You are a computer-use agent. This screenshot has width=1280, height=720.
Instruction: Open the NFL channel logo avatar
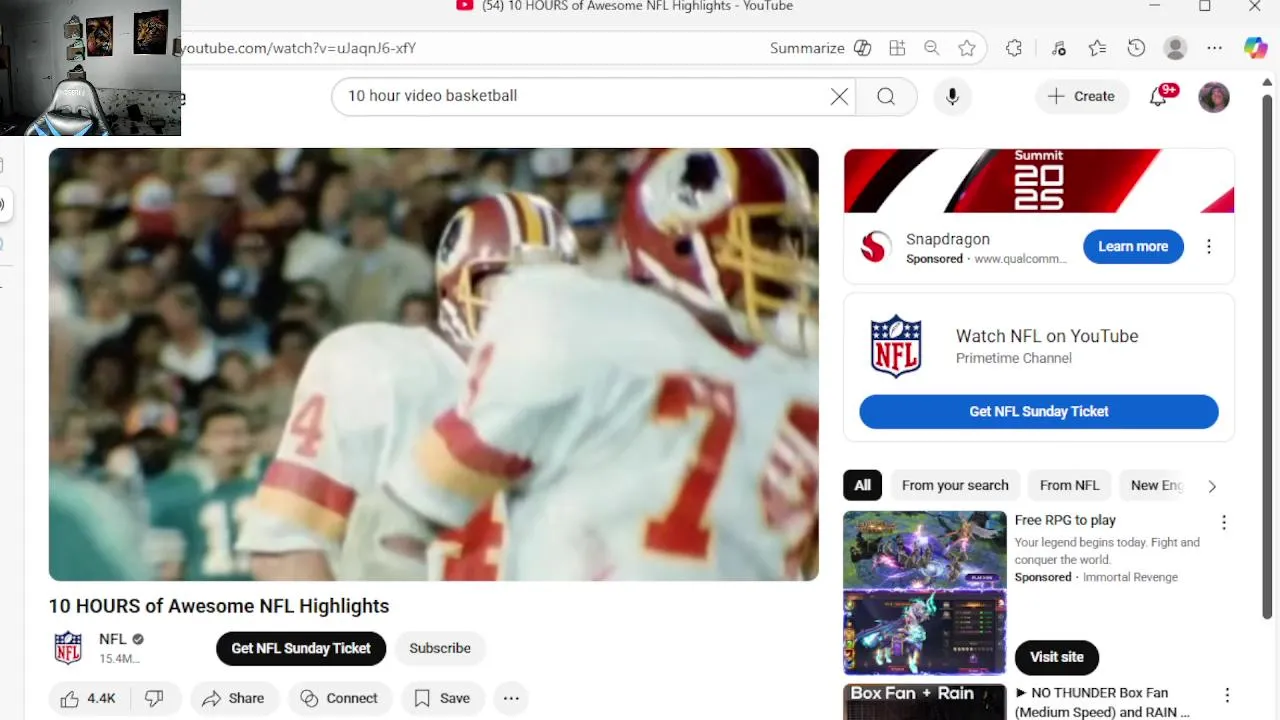point(68,648)
